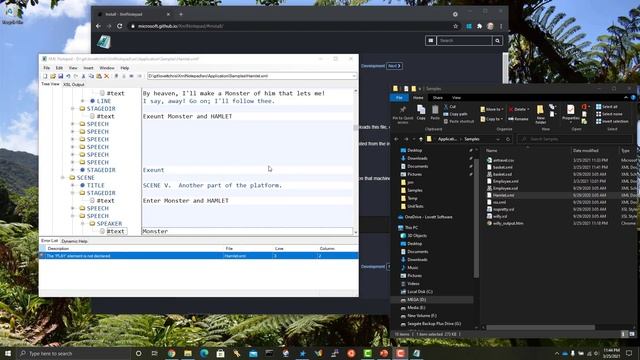
Task: Click Cut in Explorer ribbon
Action: 449,107
